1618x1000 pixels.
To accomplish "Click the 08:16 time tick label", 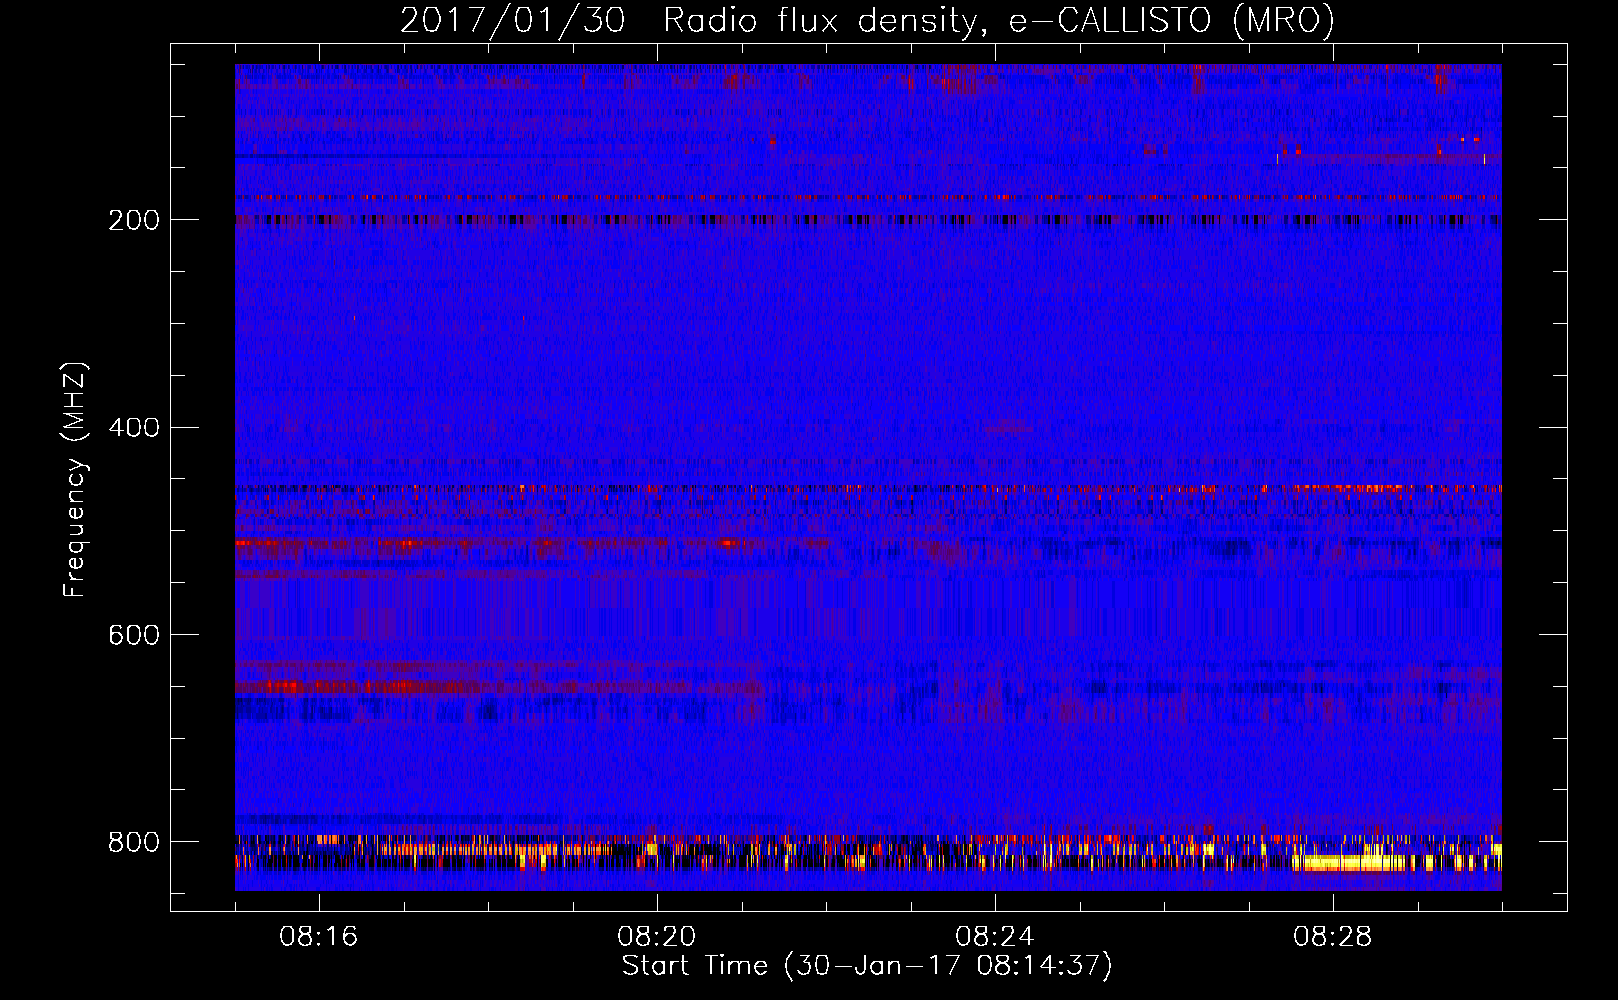I will coord(319,937).
